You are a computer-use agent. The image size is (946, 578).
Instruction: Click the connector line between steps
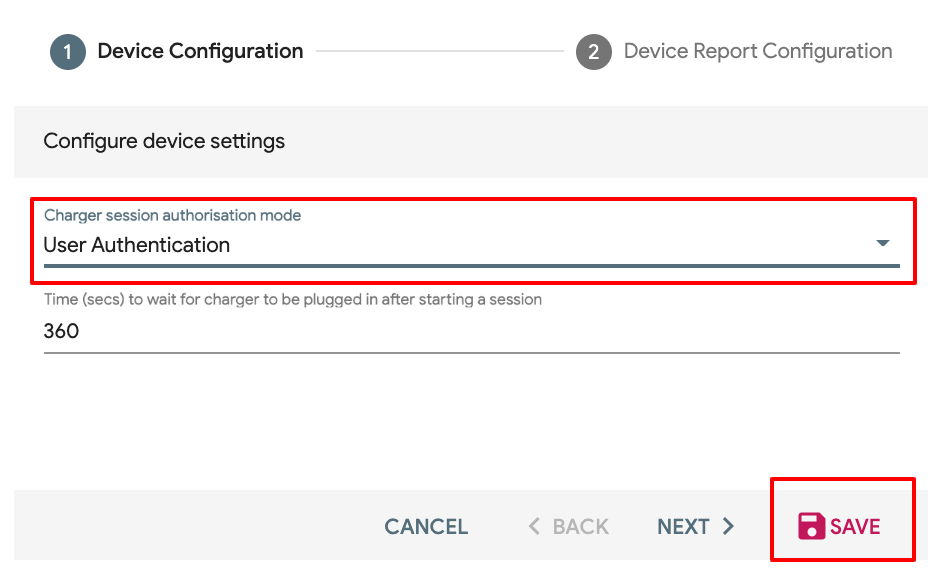coord(440,51)
